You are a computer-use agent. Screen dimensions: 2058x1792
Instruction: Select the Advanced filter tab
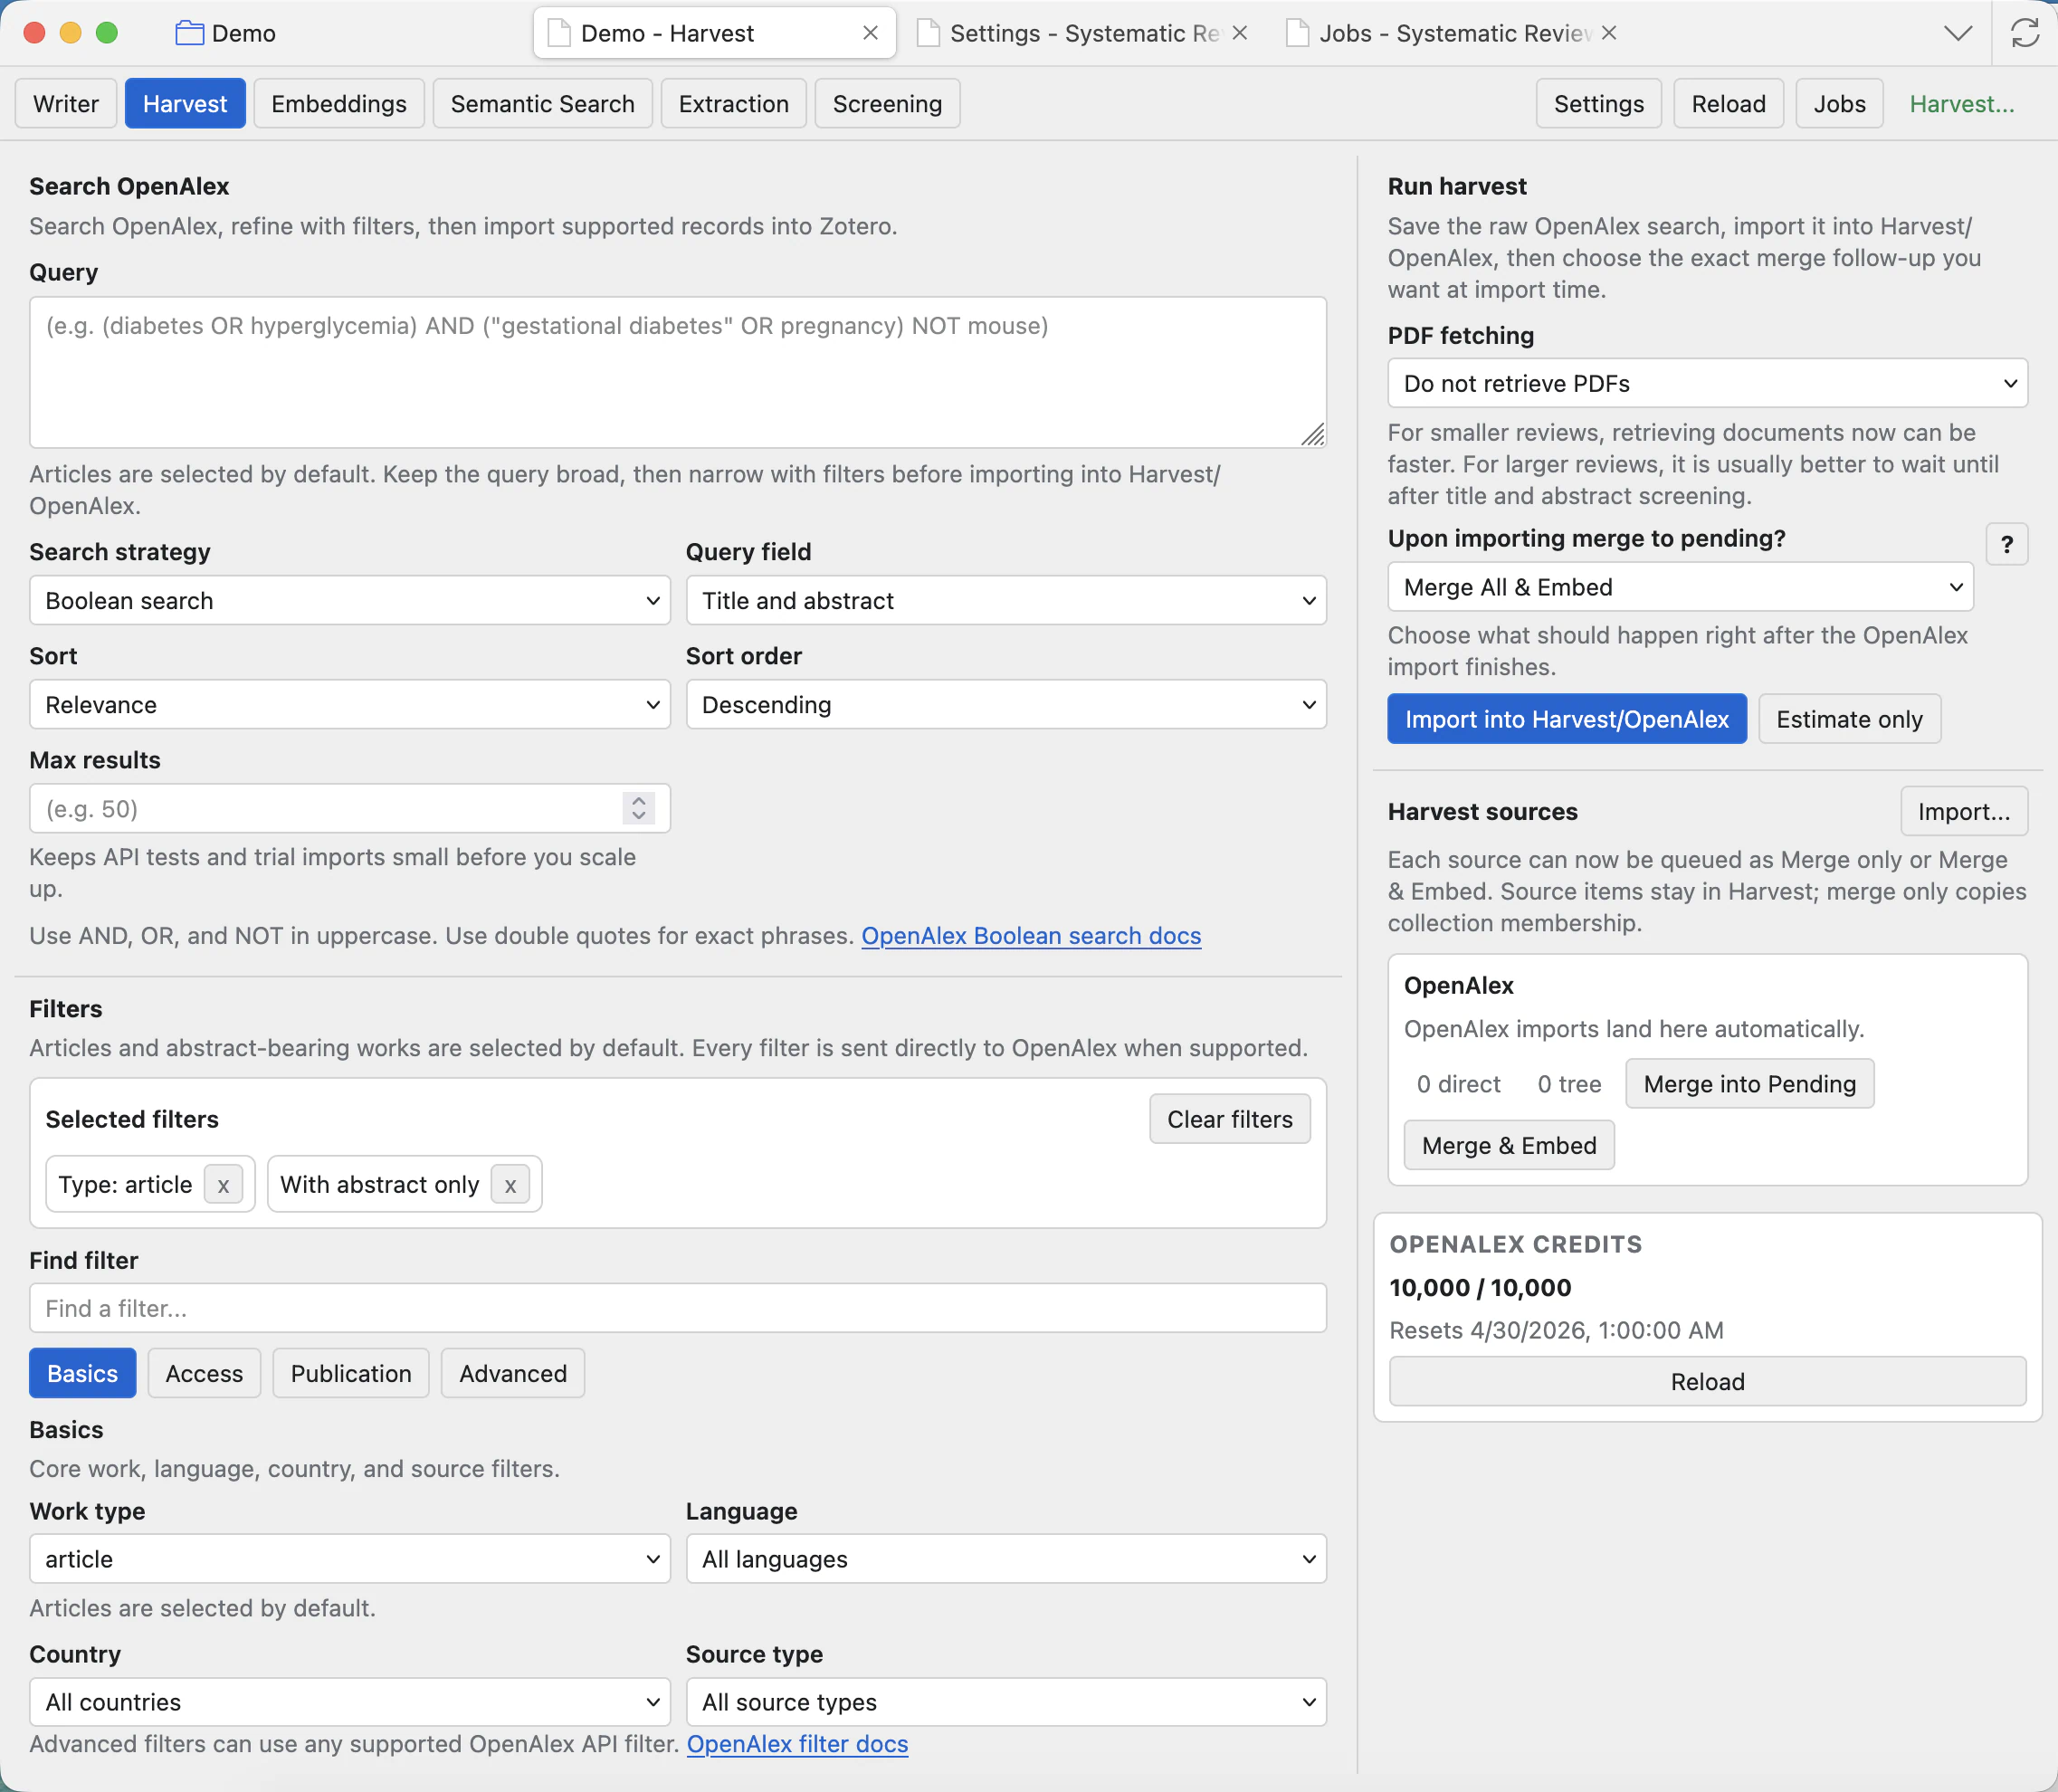pos(513,1373)
